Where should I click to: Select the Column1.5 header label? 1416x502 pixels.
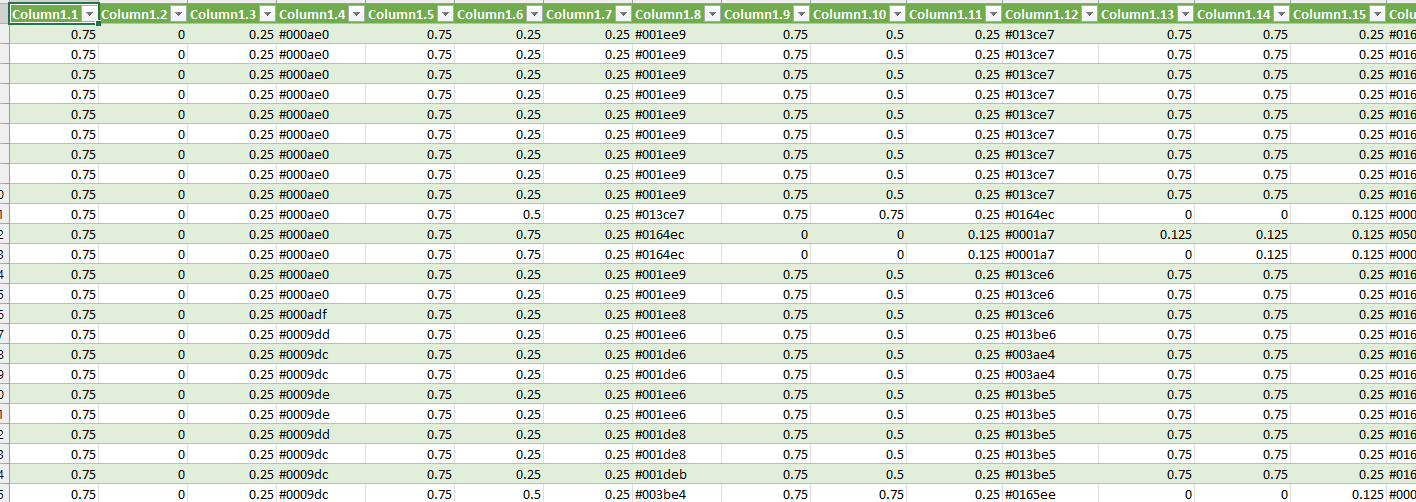pos(400,14)
